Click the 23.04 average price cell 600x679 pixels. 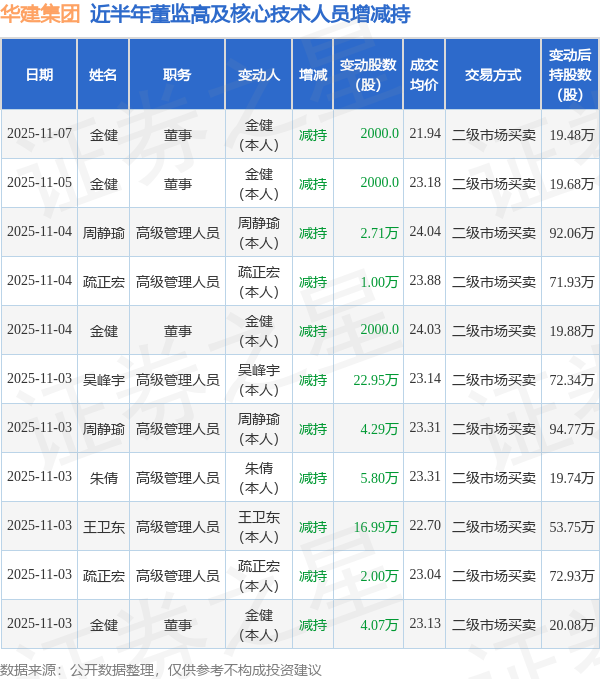425,574
